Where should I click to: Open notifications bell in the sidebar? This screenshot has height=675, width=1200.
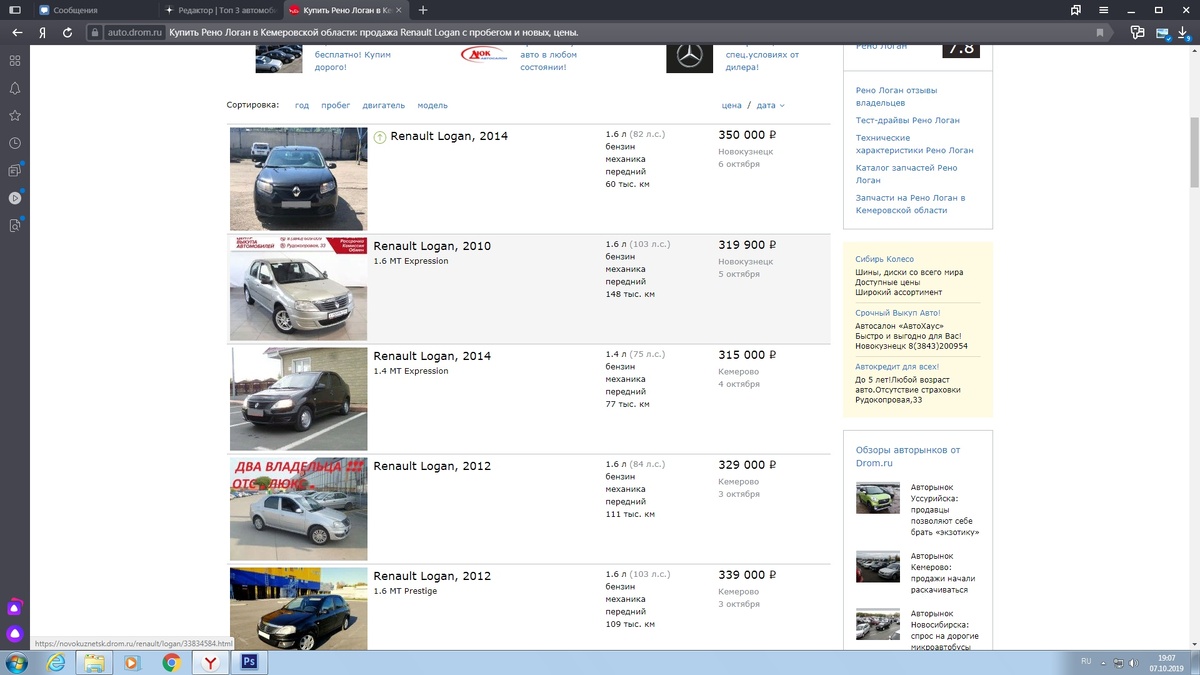(15, 88)
